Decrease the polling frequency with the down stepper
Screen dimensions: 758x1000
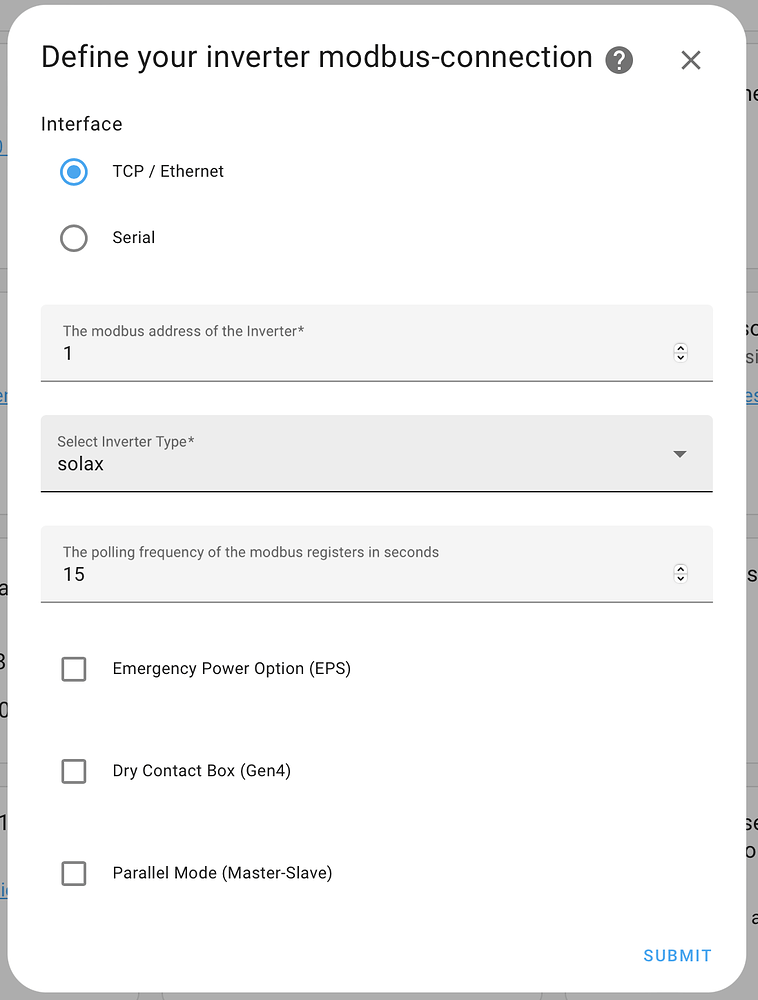coord(680,578)
